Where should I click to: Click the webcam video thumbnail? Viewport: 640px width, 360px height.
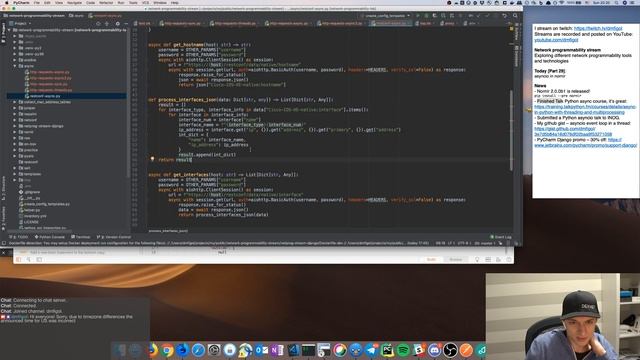563,316
